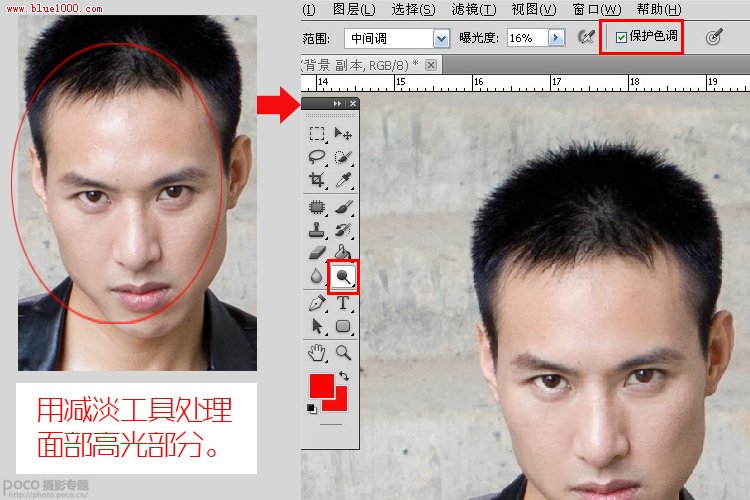The height and width of the screenshot is (500, 750).
Task: Activate the Pen tool
Action: [317, 303]
